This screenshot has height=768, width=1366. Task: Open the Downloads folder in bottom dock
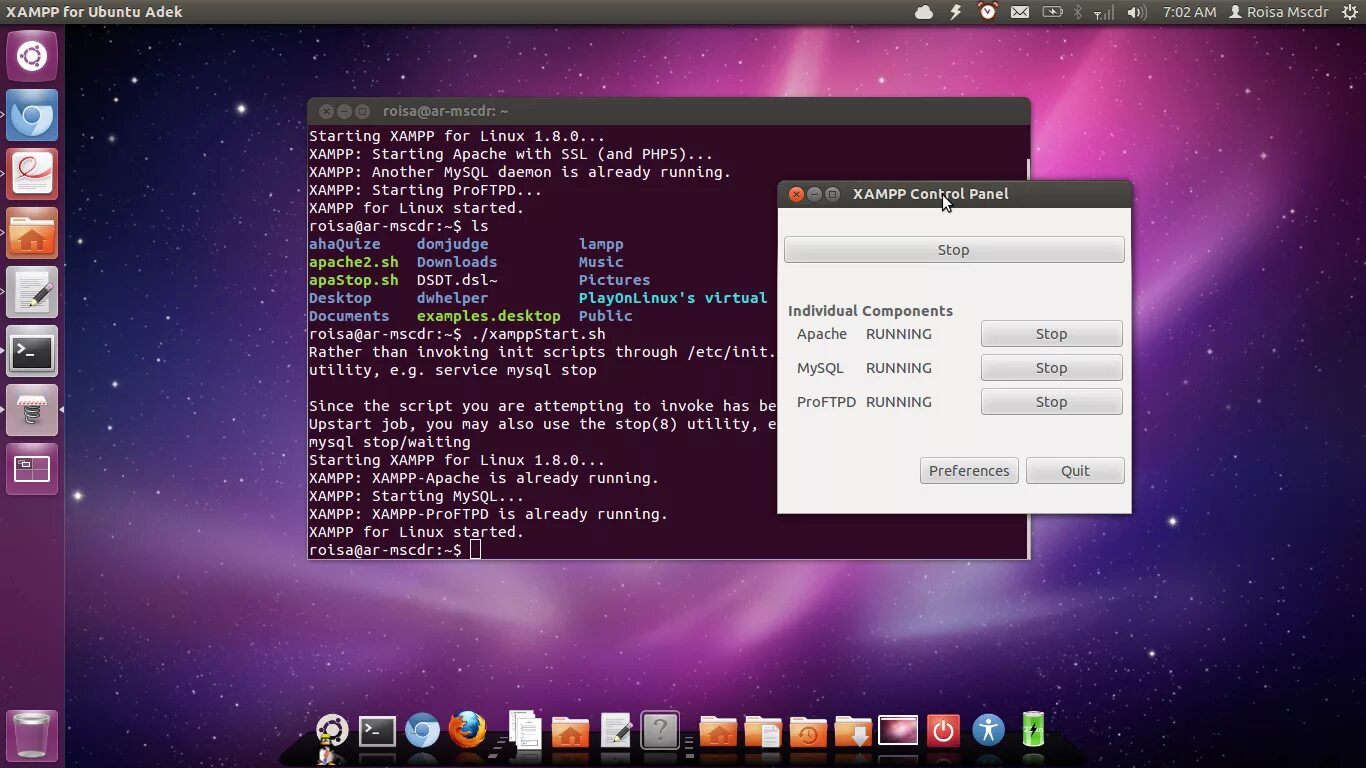[853, 732]
